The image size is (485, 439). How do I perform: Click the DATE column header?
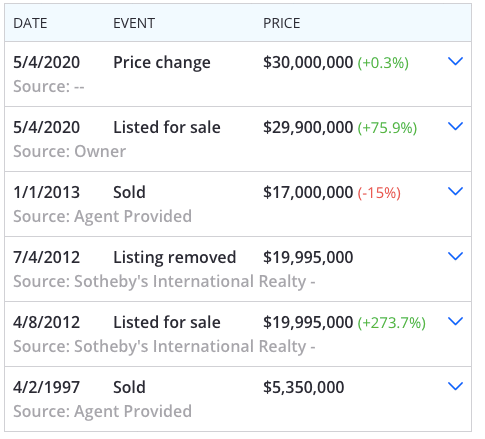(30, 23)
